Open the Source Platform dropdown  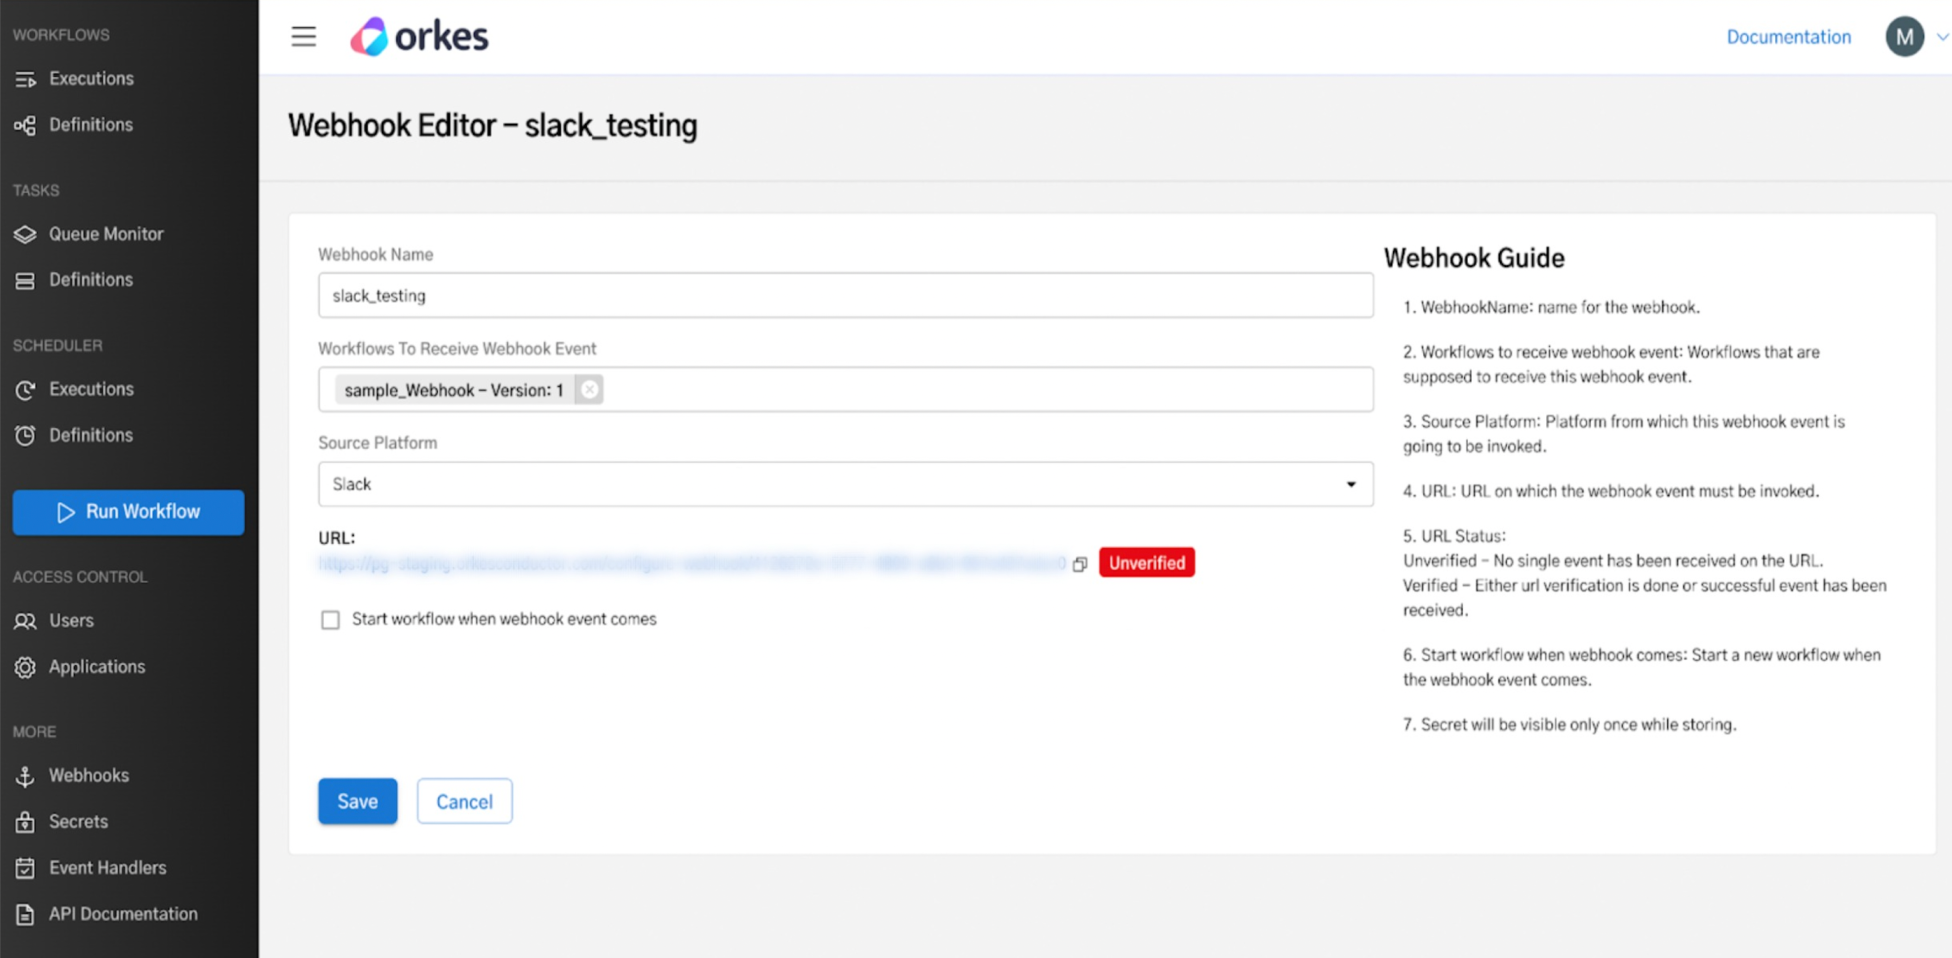(1351, 484)
